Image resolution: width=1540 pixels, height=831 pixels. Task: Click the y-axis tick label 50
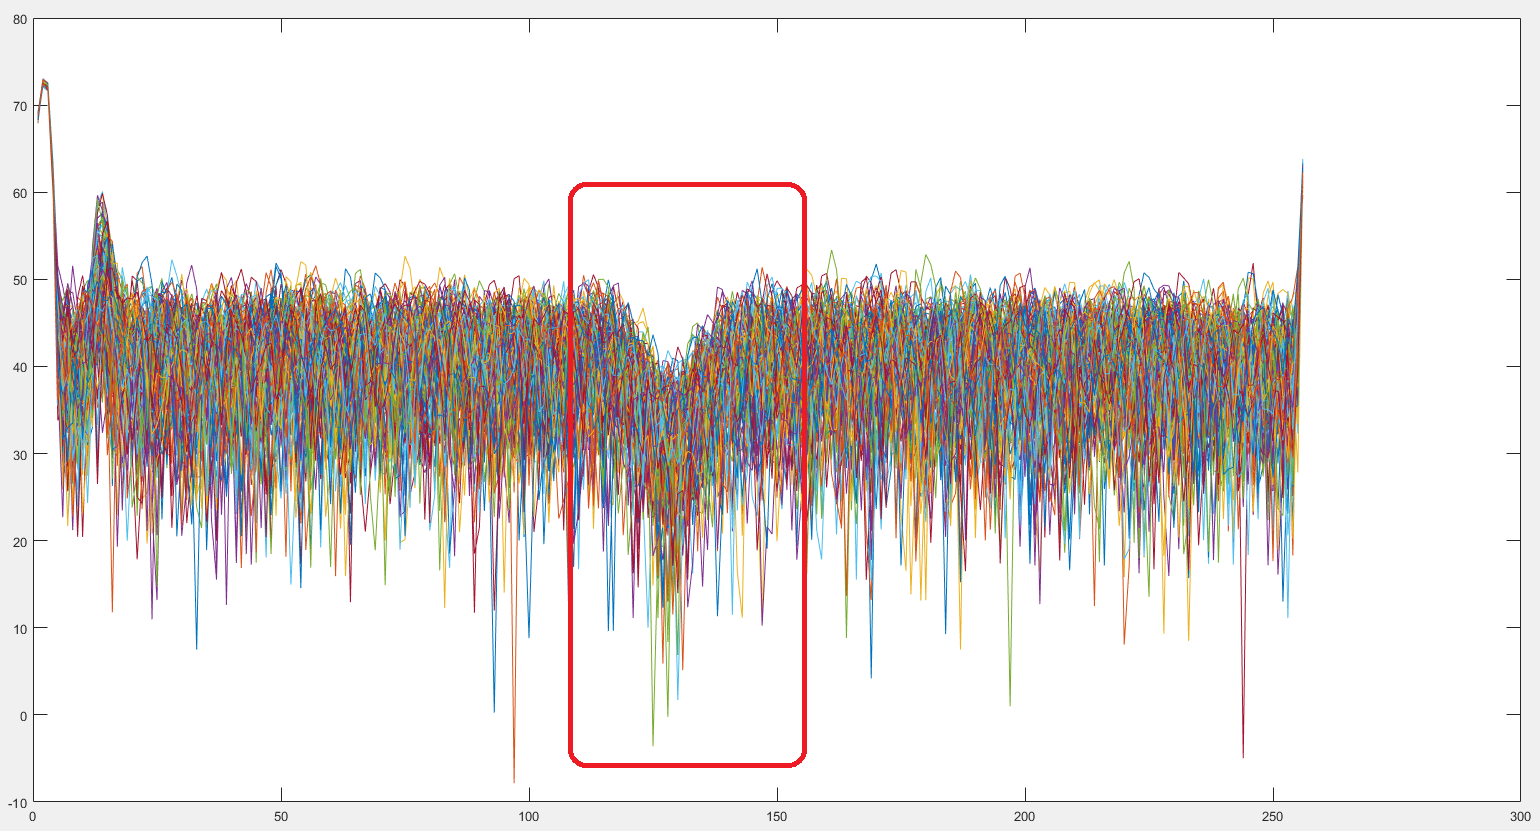(x=20, y=280)
